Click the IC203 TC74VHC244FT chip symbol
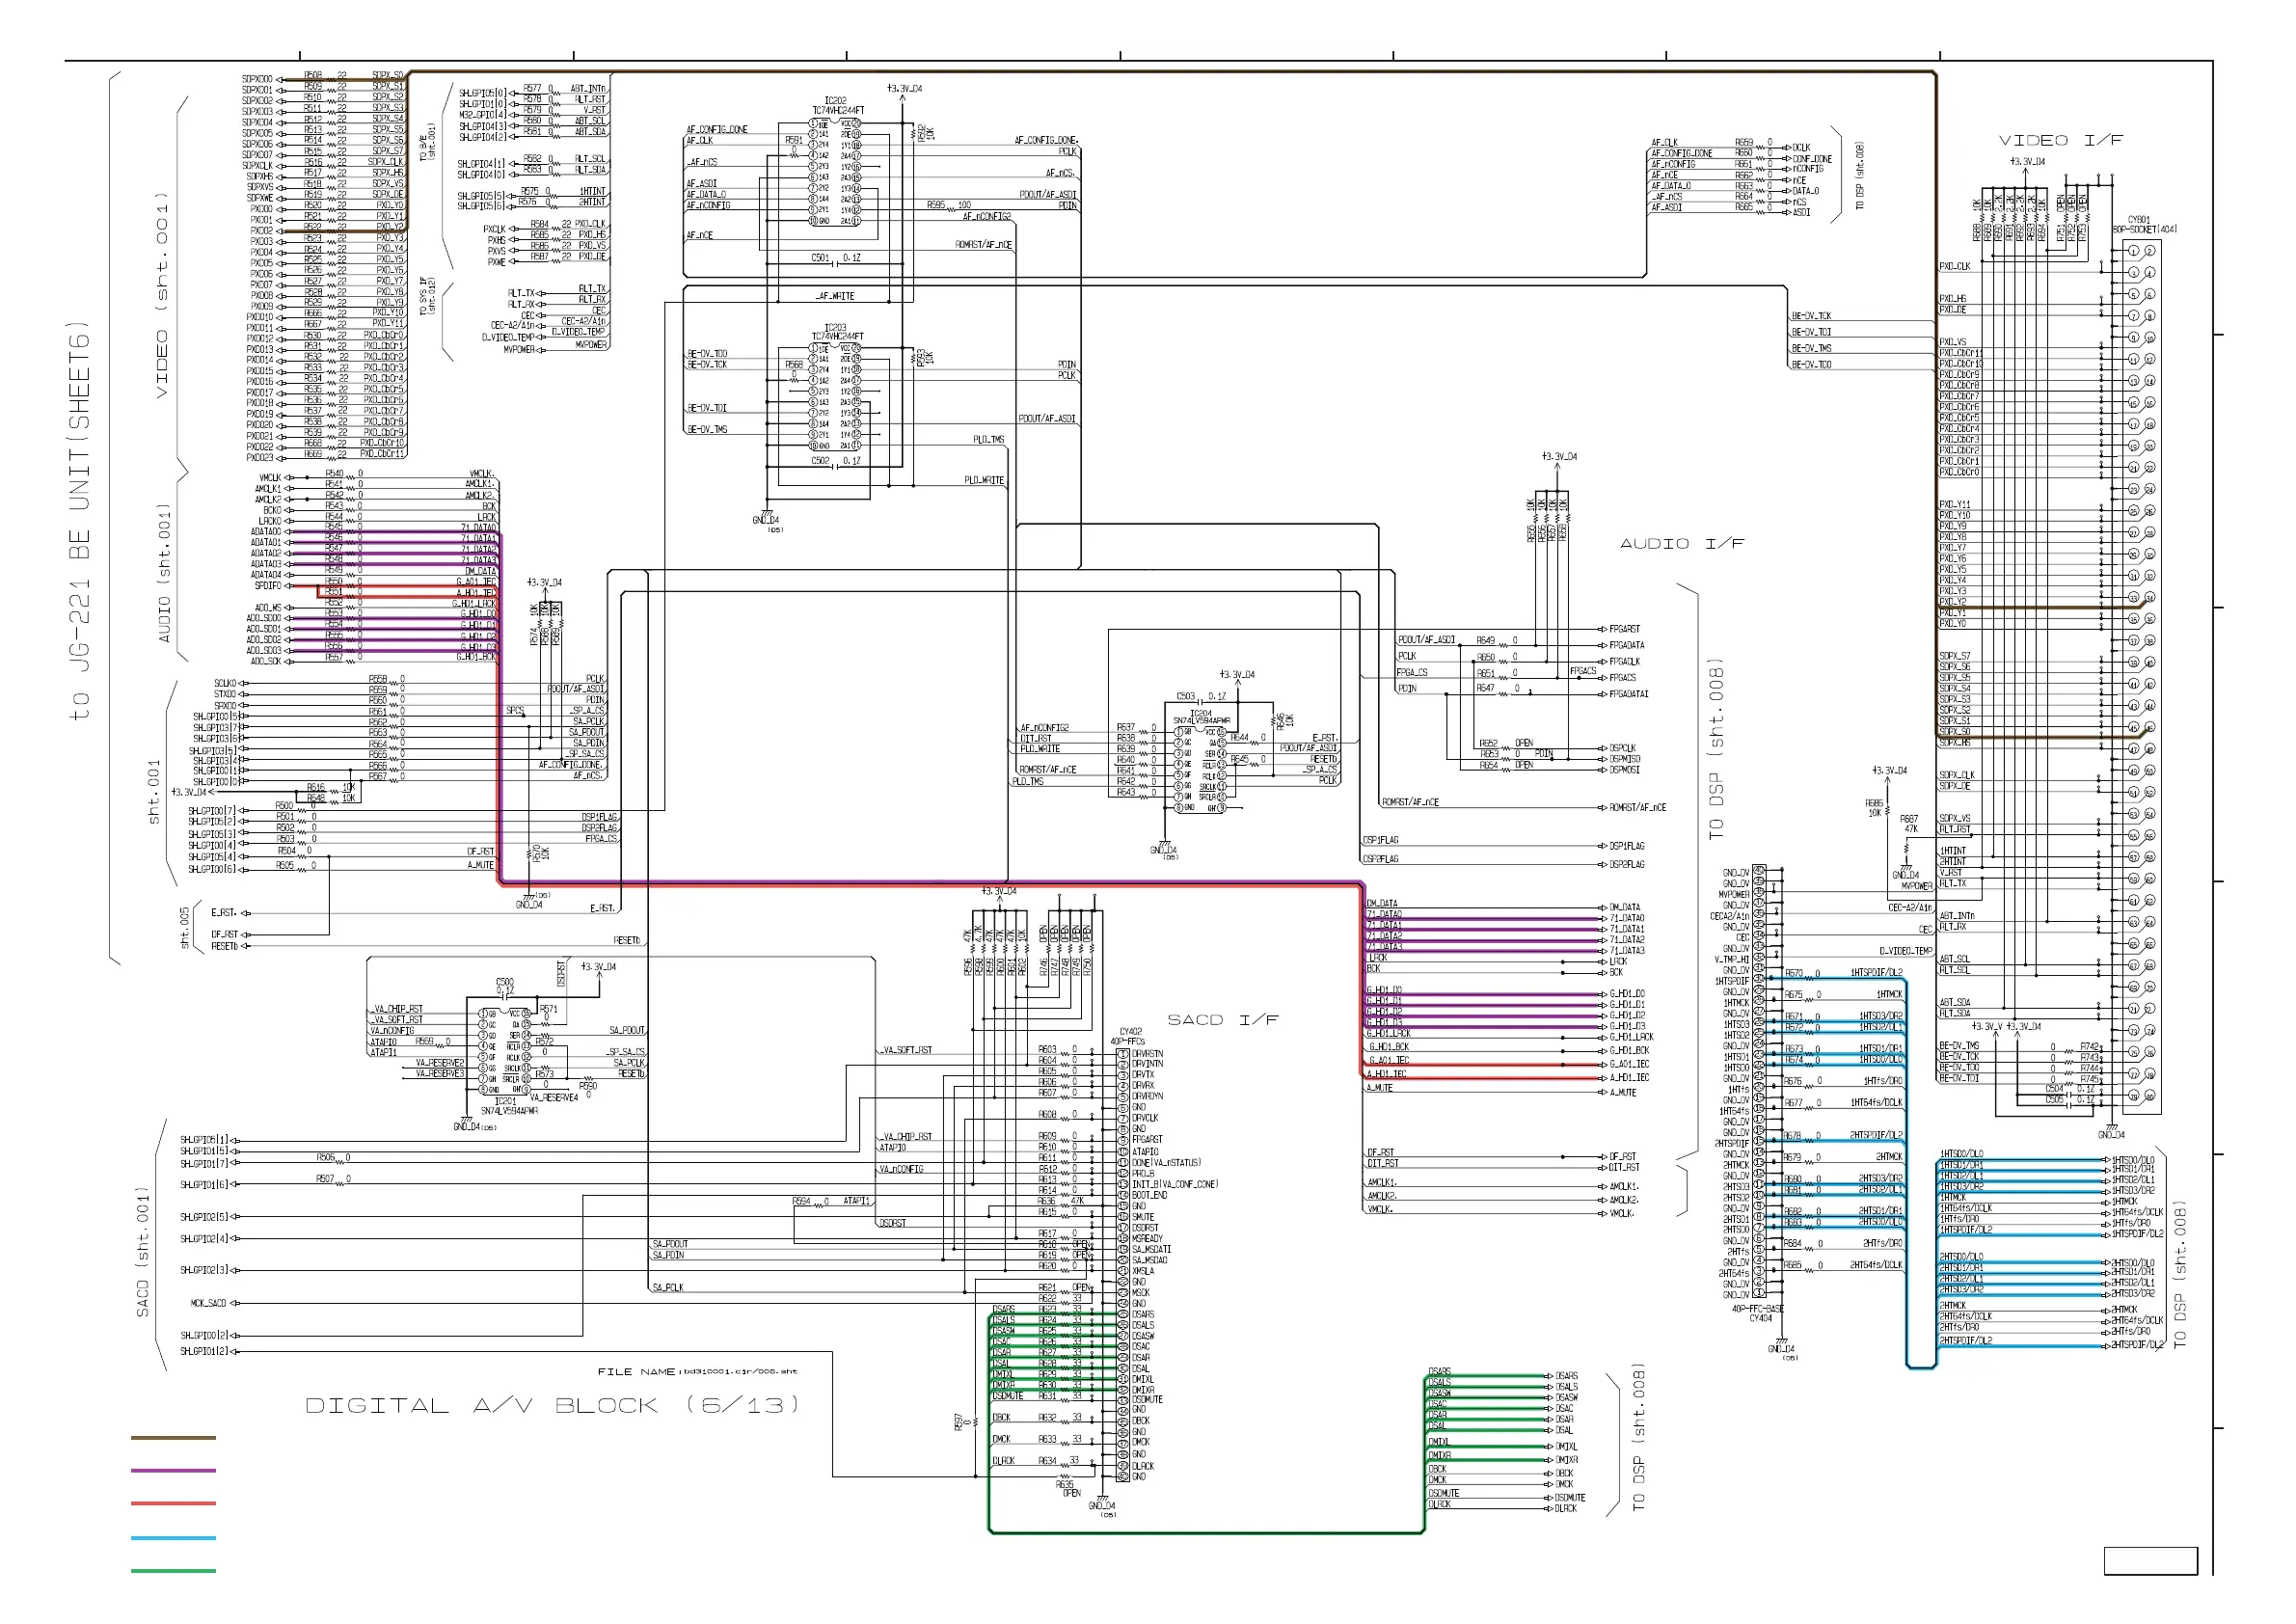Screen dimensions: 2296x1624 pyautogui.click(x=835, y=397)
